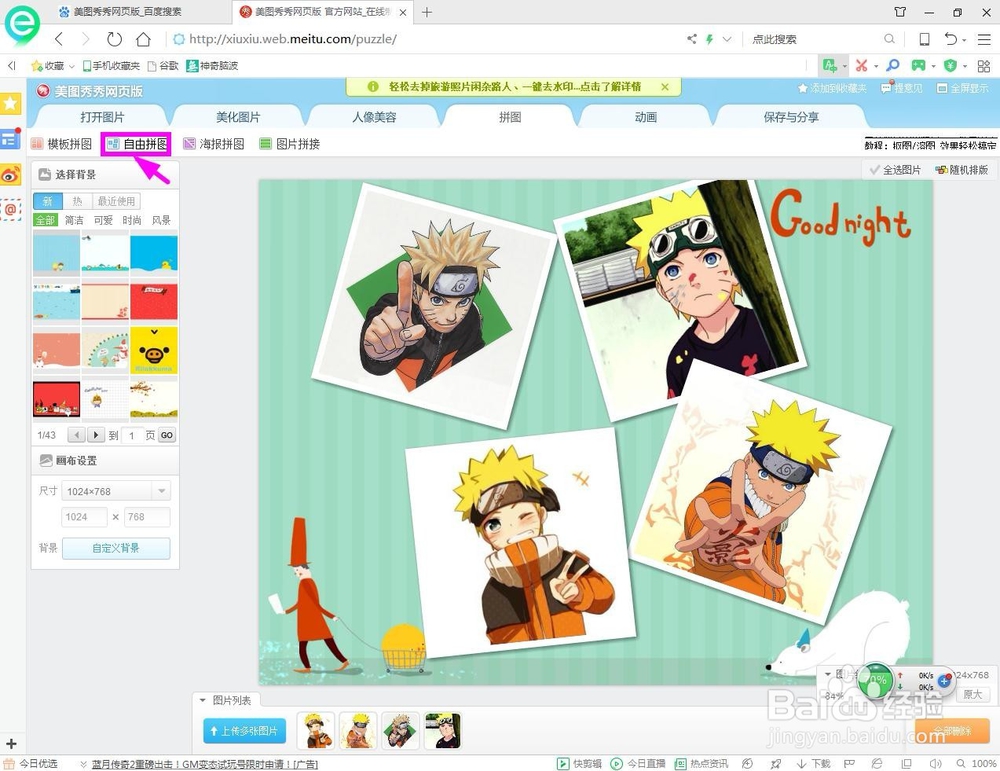Click 全屏显示 fullscreen link

962,88
